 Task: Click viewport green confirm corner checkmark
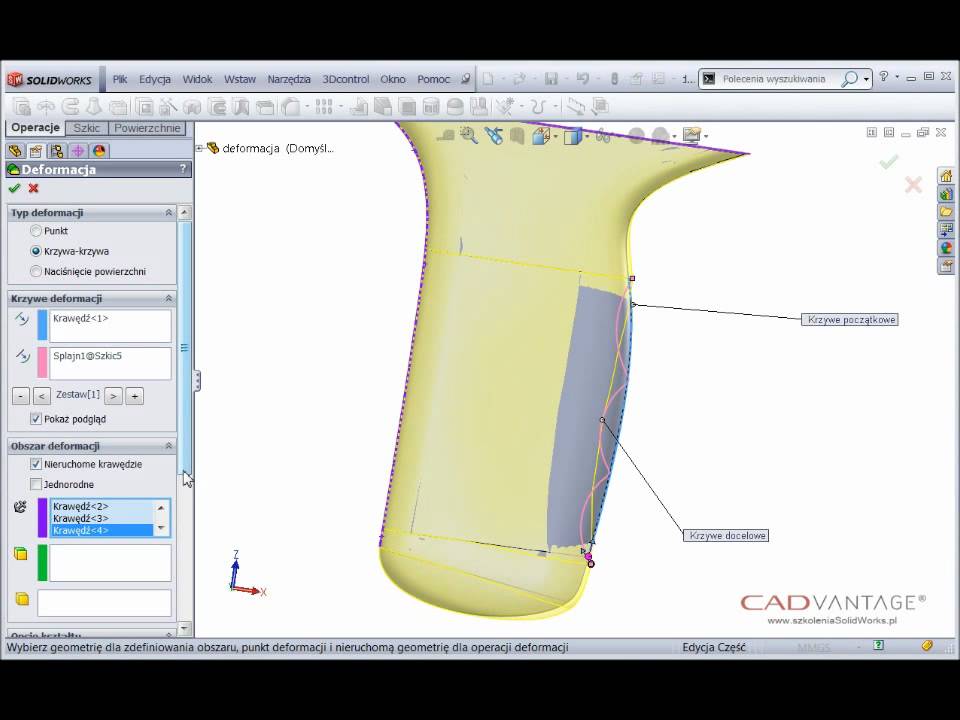[x=888, y=162]
